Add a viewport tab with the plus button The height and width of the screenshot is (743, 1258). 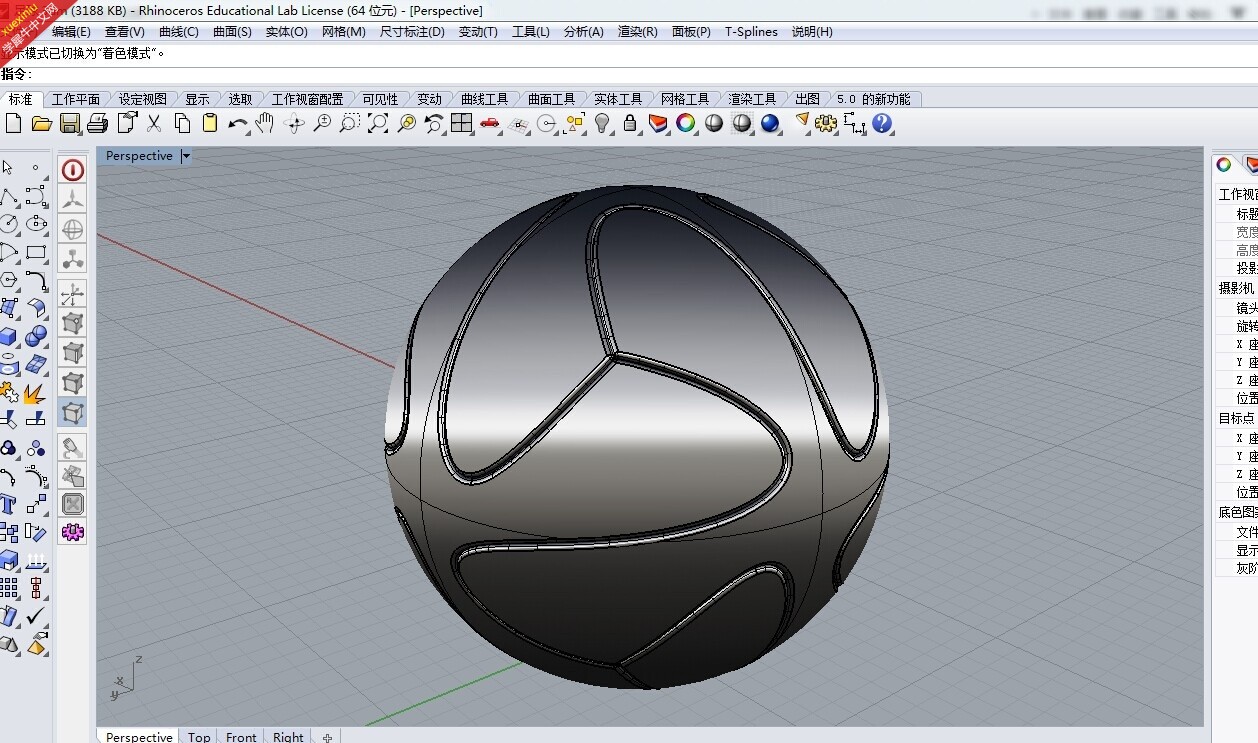327,738
